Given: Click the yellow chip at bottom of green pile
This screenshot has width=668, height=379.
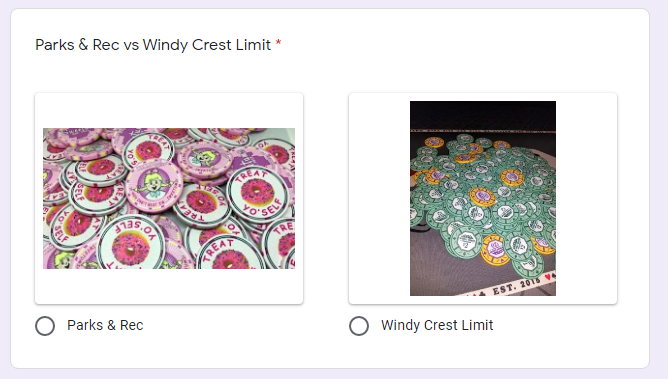Looking at the screenshot, I should 495,250.
